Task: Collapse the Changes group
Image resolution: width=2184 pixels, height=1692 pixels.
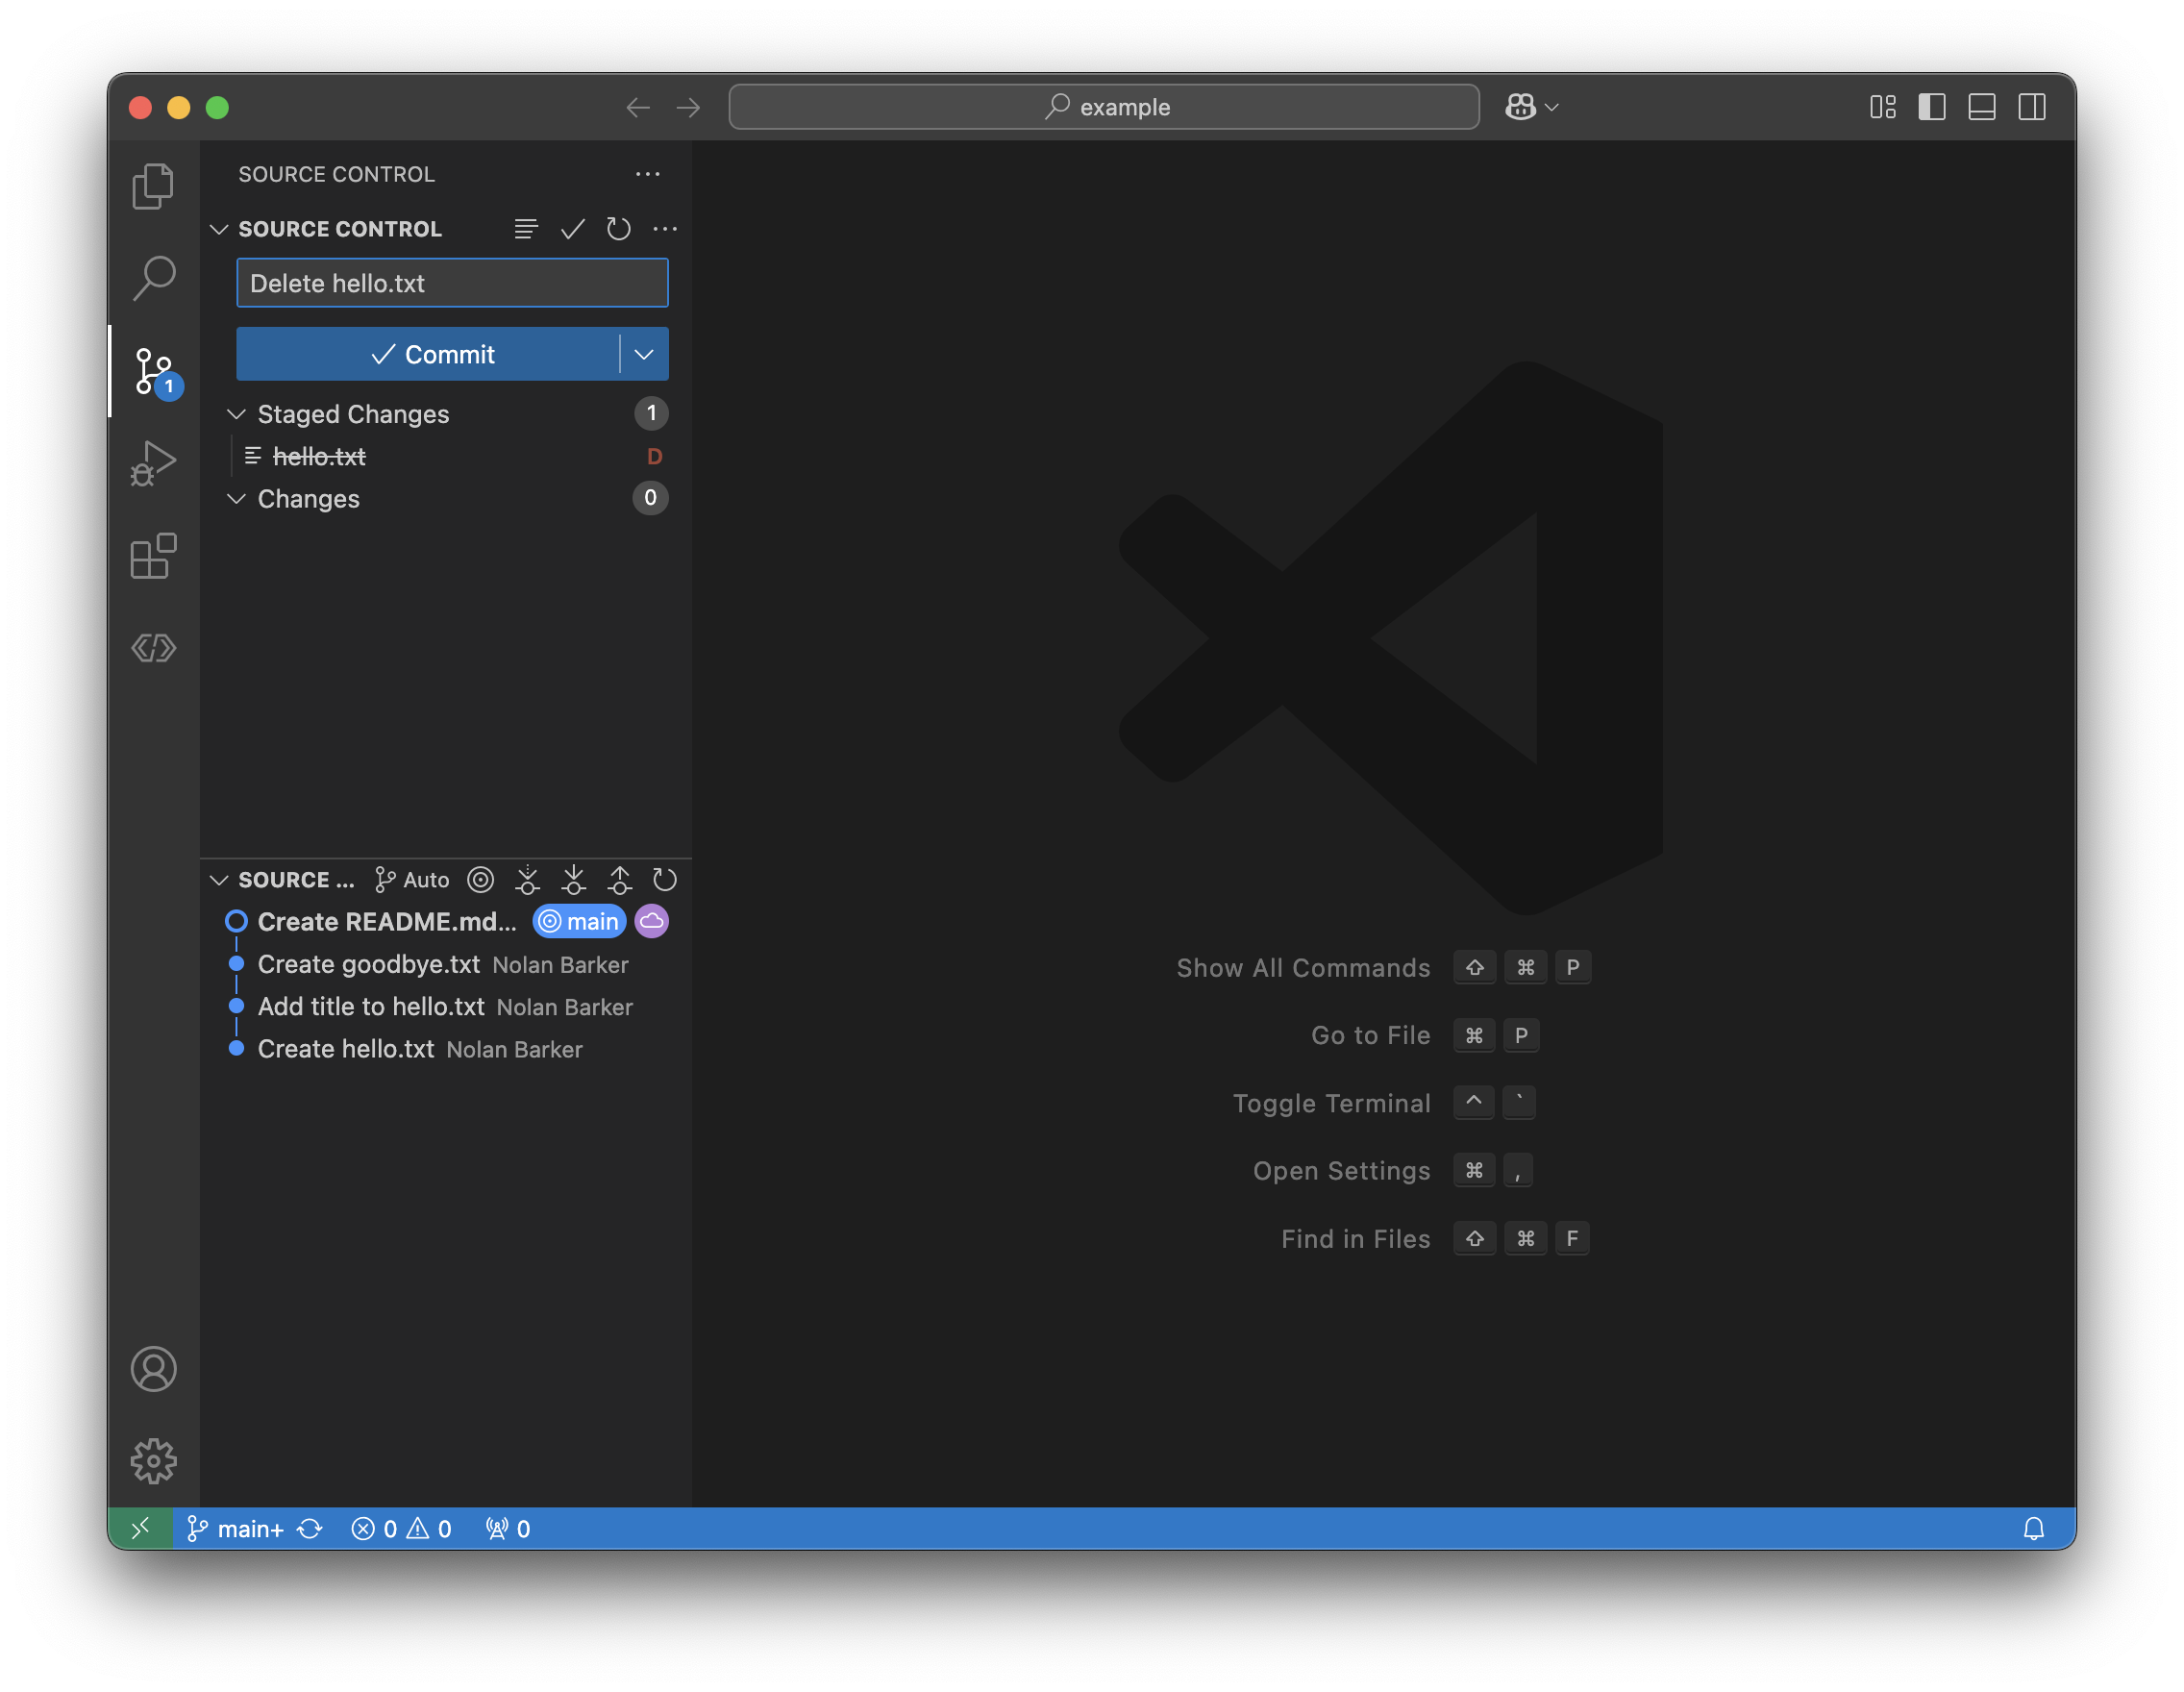Action: click(x=236, y=498)
